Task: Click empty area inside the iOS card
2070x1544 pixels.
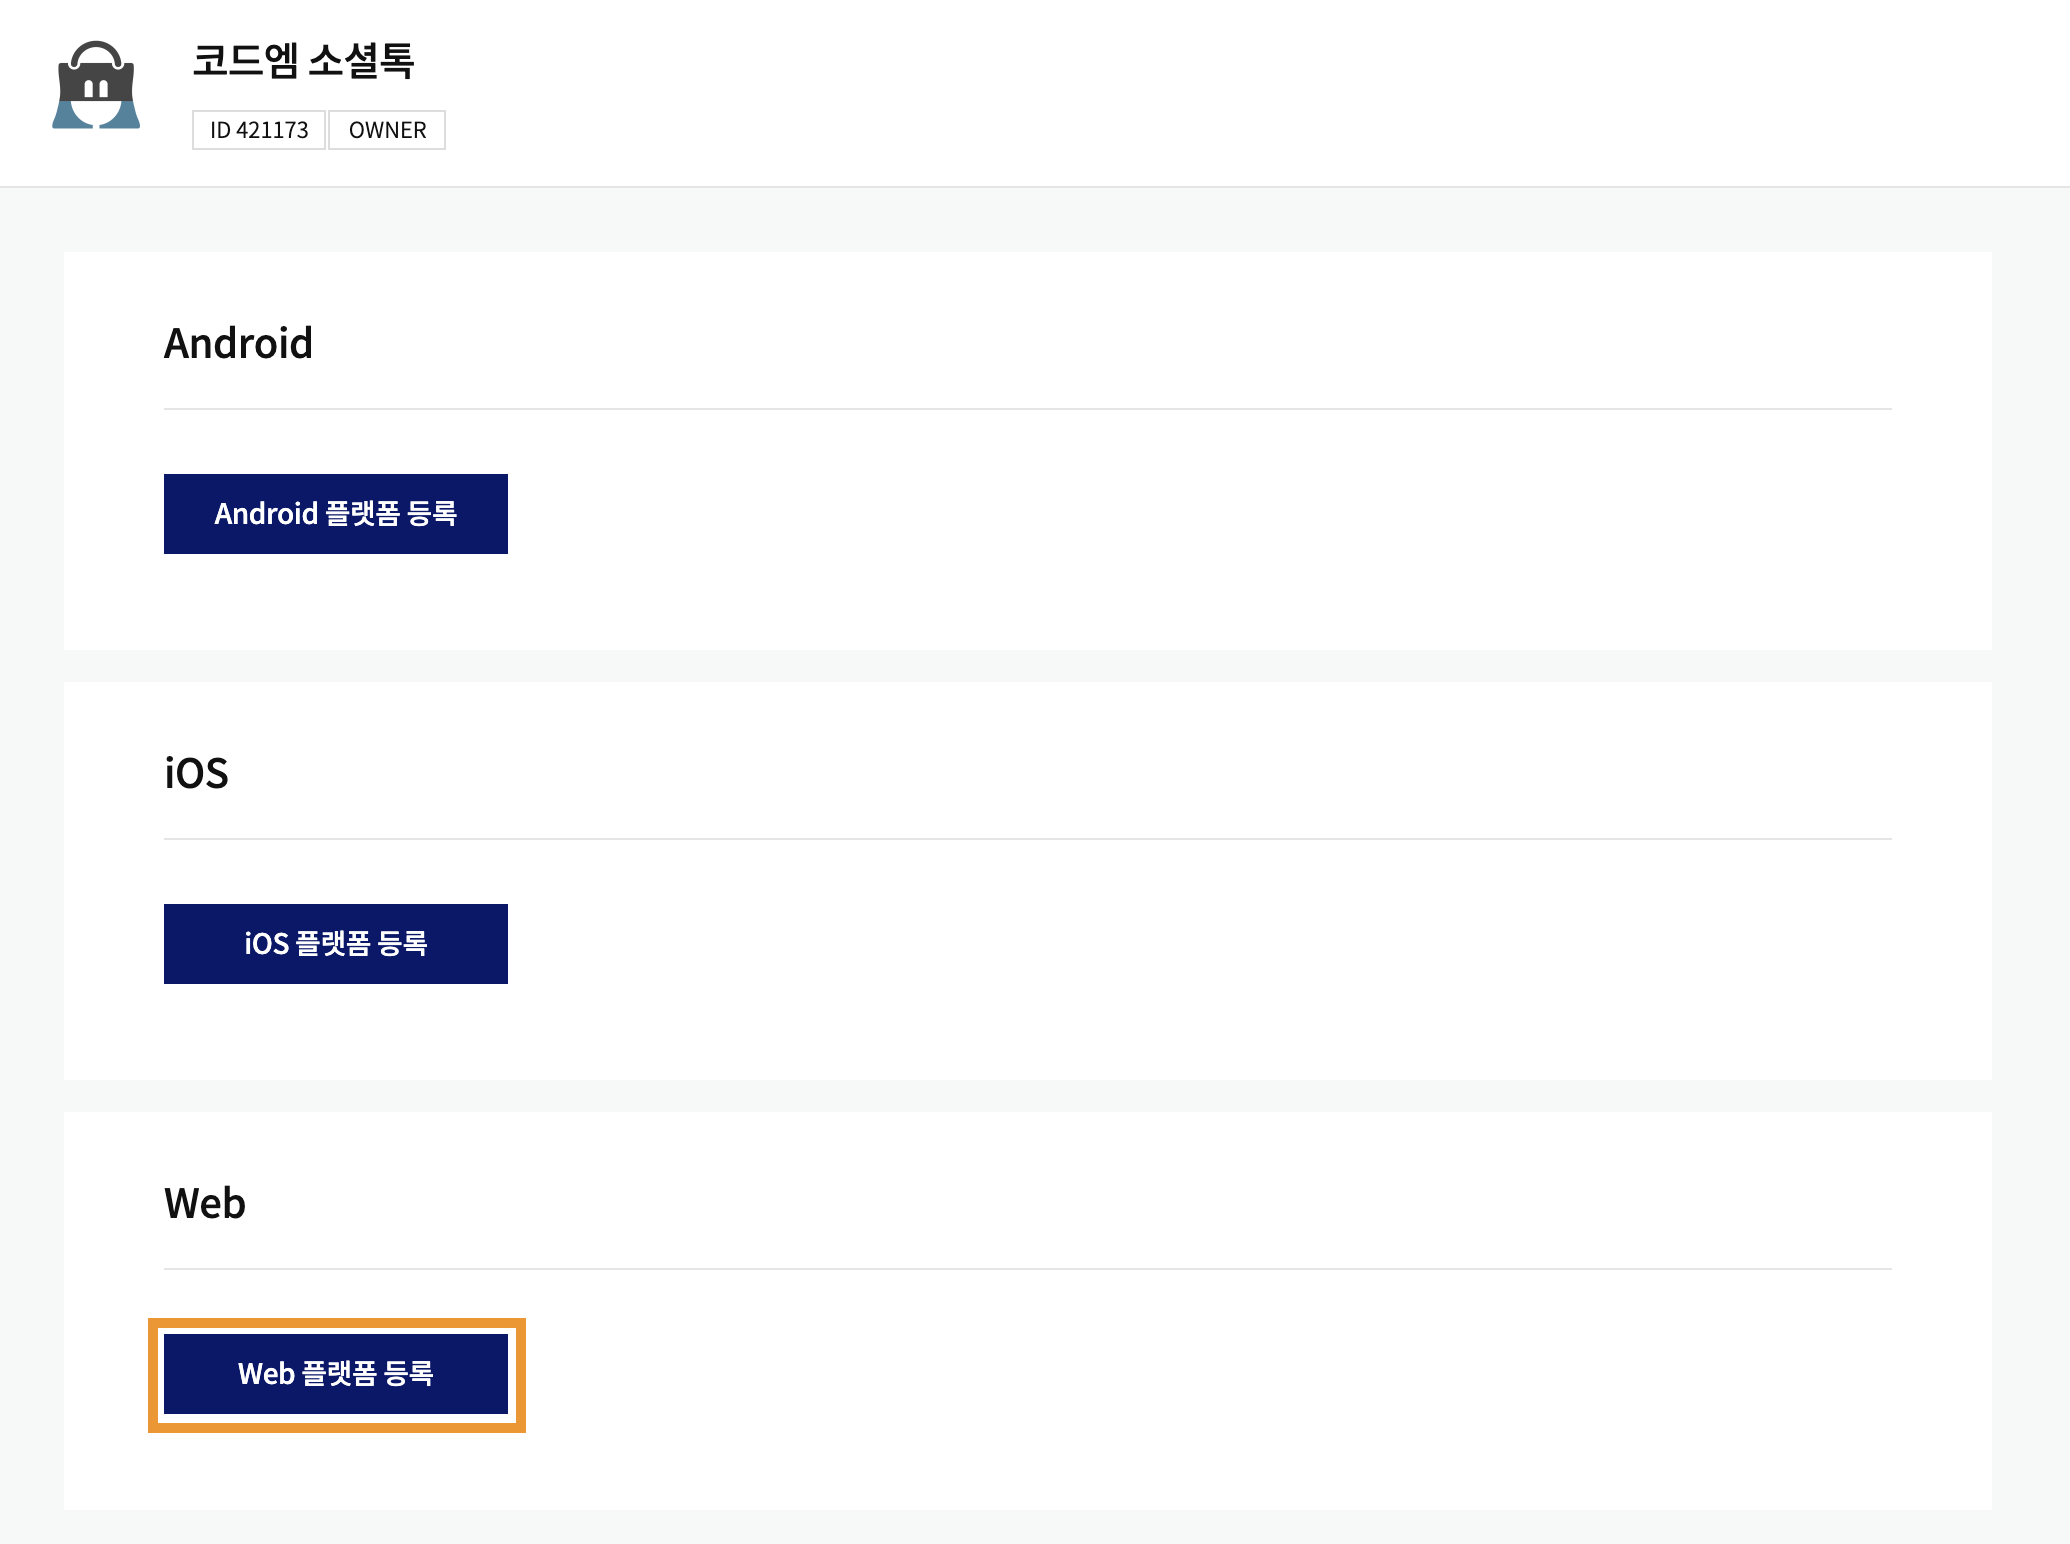Action: coord(1200,960)
